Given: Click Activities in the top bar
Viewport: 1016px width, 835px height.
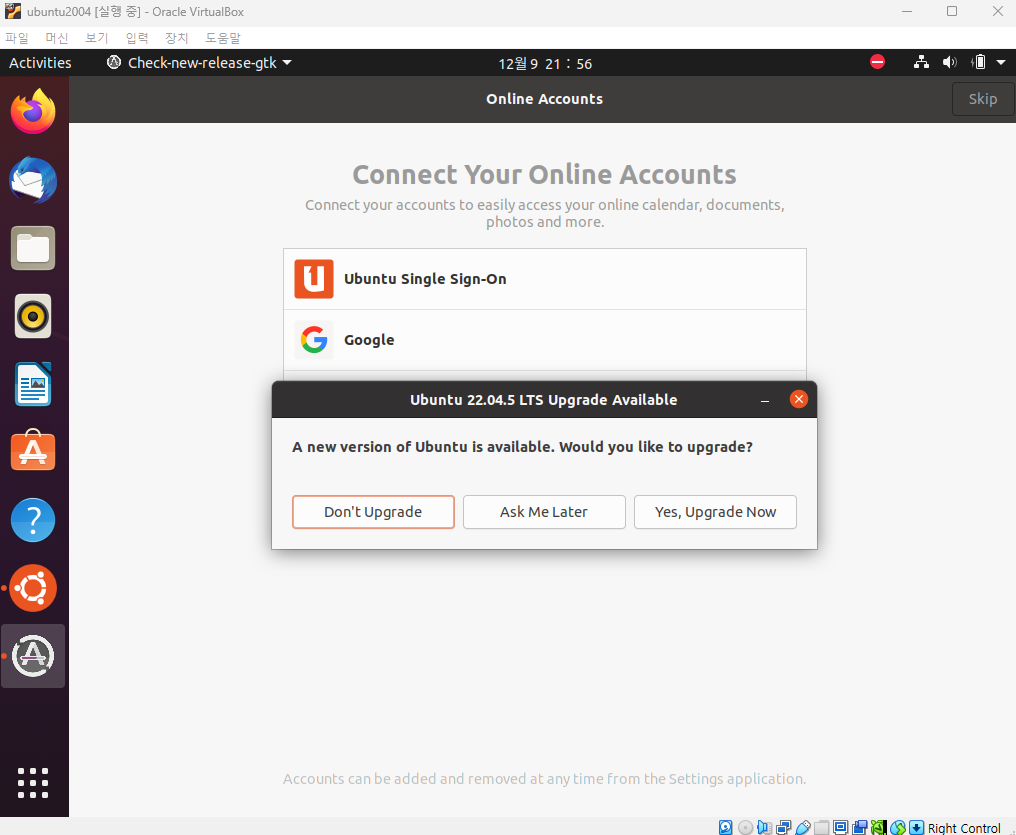Looking at the screenshot, I should [x=40, y=62].
